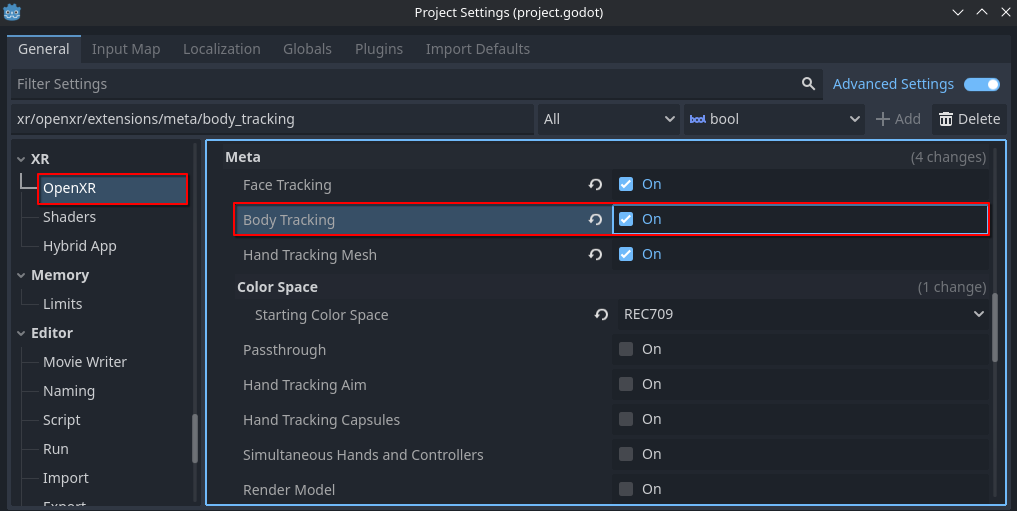
Task: Revert Hand Tracking Mesh with the reset icon
Action: click(595, 255)
